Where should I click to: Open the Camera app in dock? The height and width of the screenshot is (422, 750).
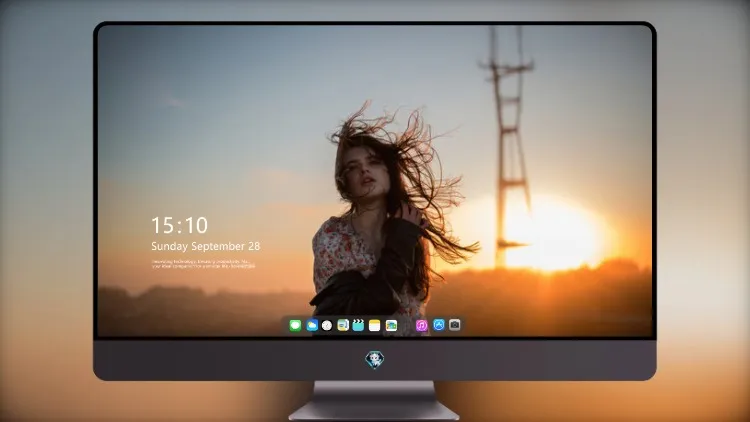pyautogui.click(x=455, y=325)
